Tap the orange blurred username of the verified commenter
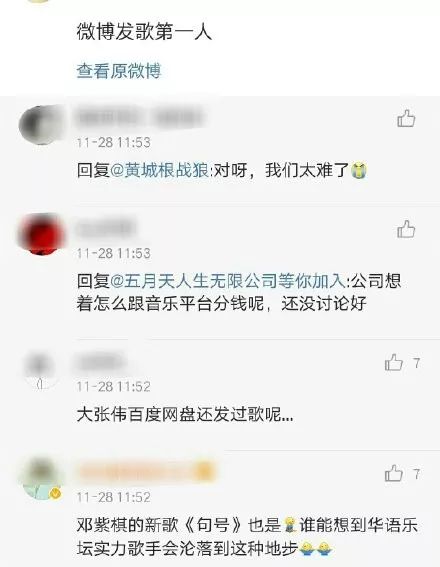Image resolution: width=440 pixels, height=567 pixels. pos(146,472)
